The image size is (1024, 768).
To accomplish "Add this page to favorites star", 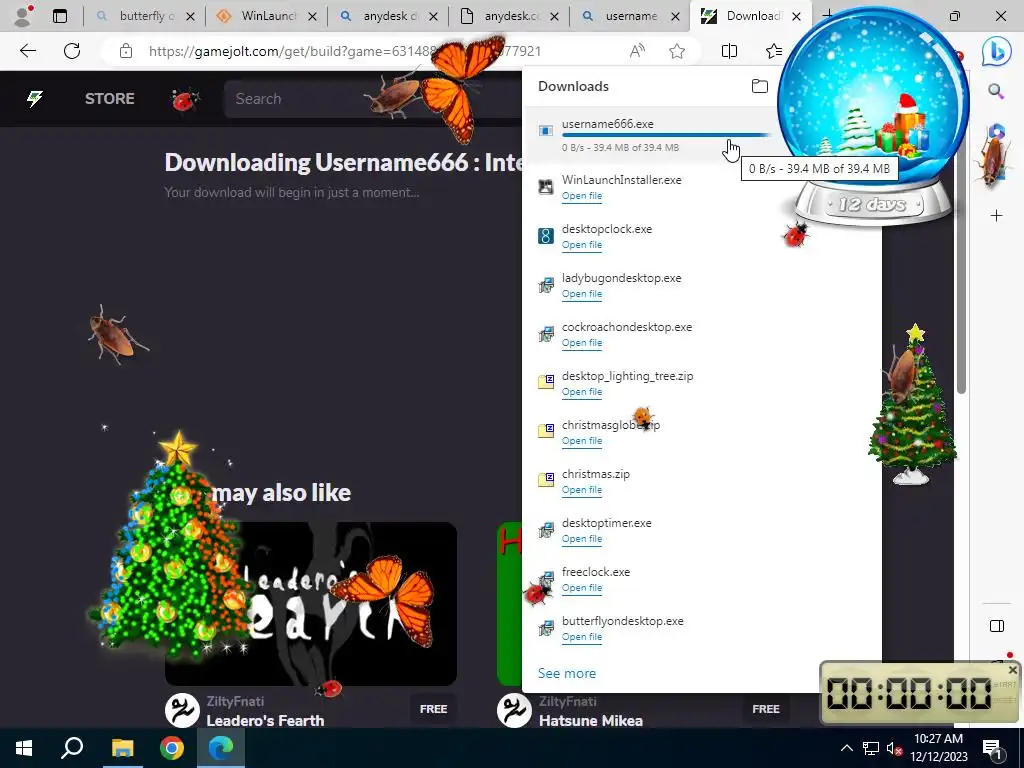I will pyautogui.click(x=677, y=51).
